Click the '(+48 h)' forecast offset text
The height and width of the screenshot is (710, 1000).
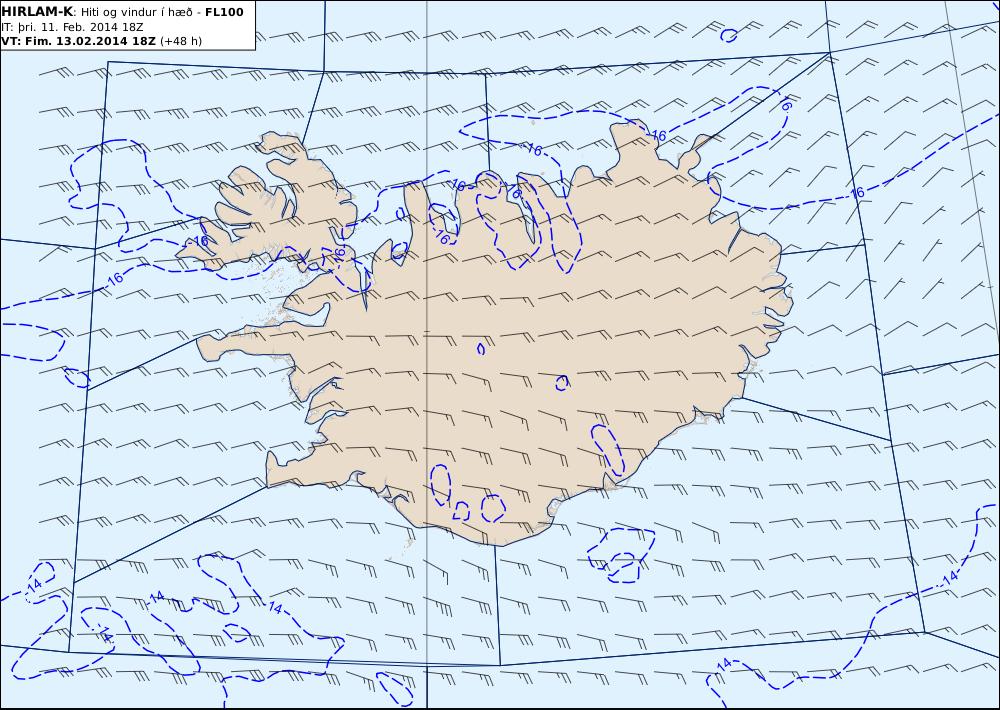(180, 41)
